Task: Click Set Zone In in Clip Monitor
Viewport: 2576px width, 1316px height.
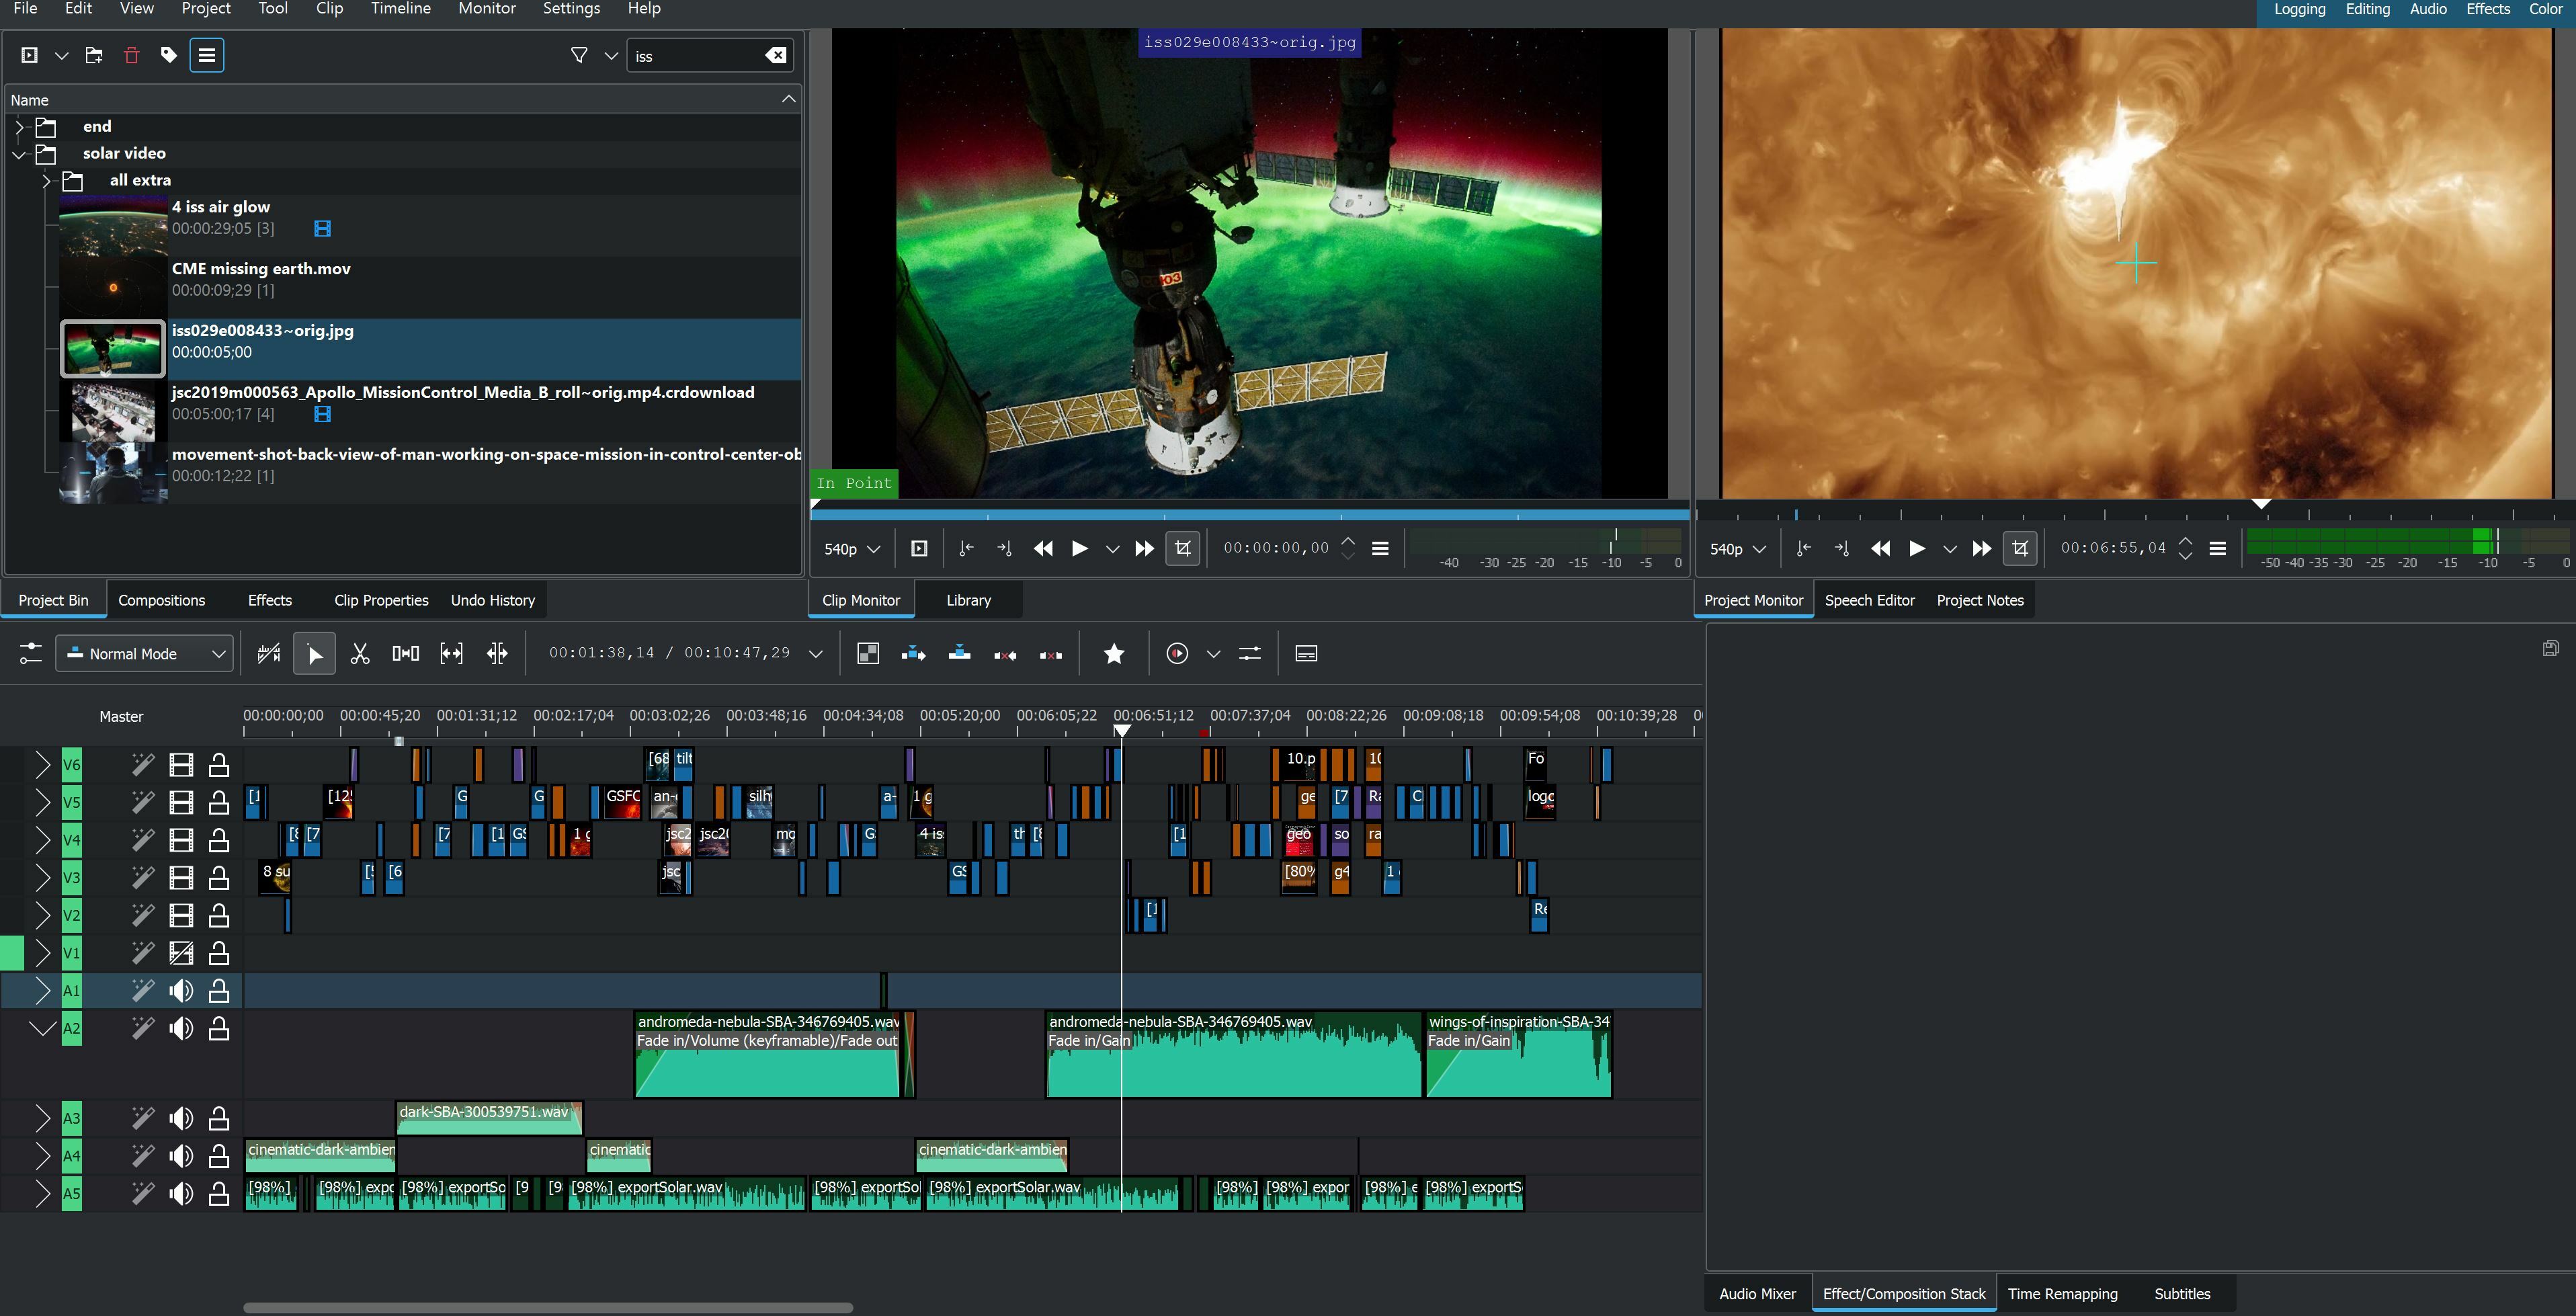Action: (966, 548)
